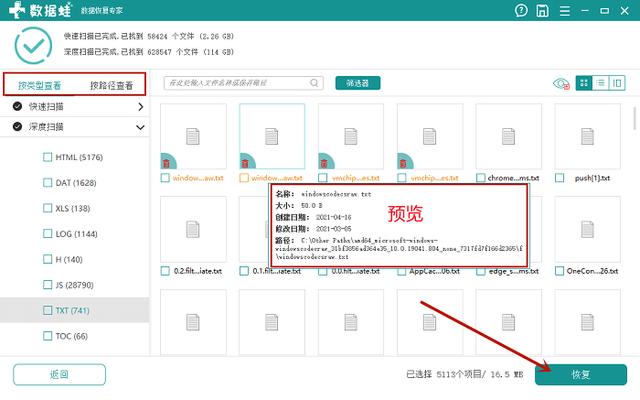
Task: Click the first window...aw.txt file thumbnail
Action: (x=193, y=136)
